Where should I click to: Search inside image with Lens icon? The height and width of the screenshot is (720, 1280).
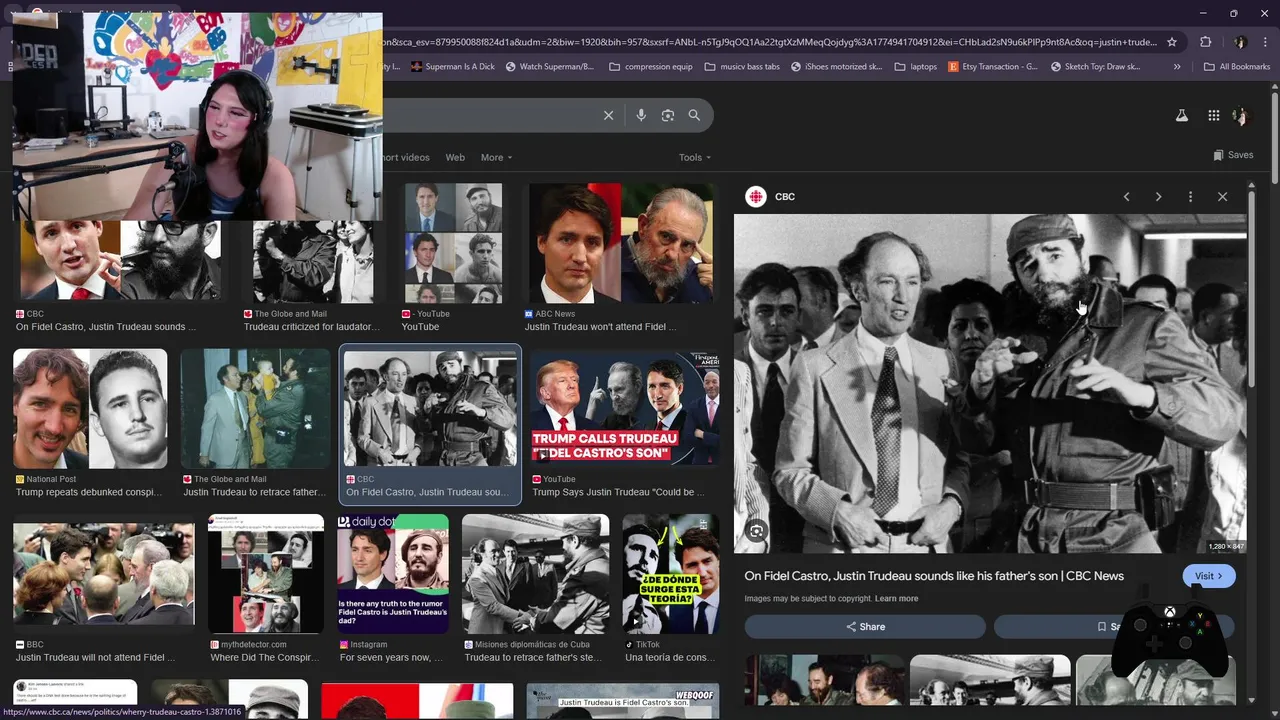(757, 532)
